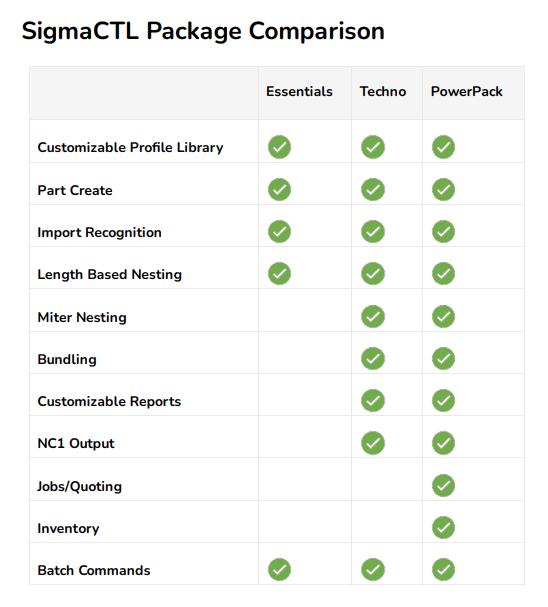Click the Inventory feature label
The image size is (548, 607).
point(68,528)
